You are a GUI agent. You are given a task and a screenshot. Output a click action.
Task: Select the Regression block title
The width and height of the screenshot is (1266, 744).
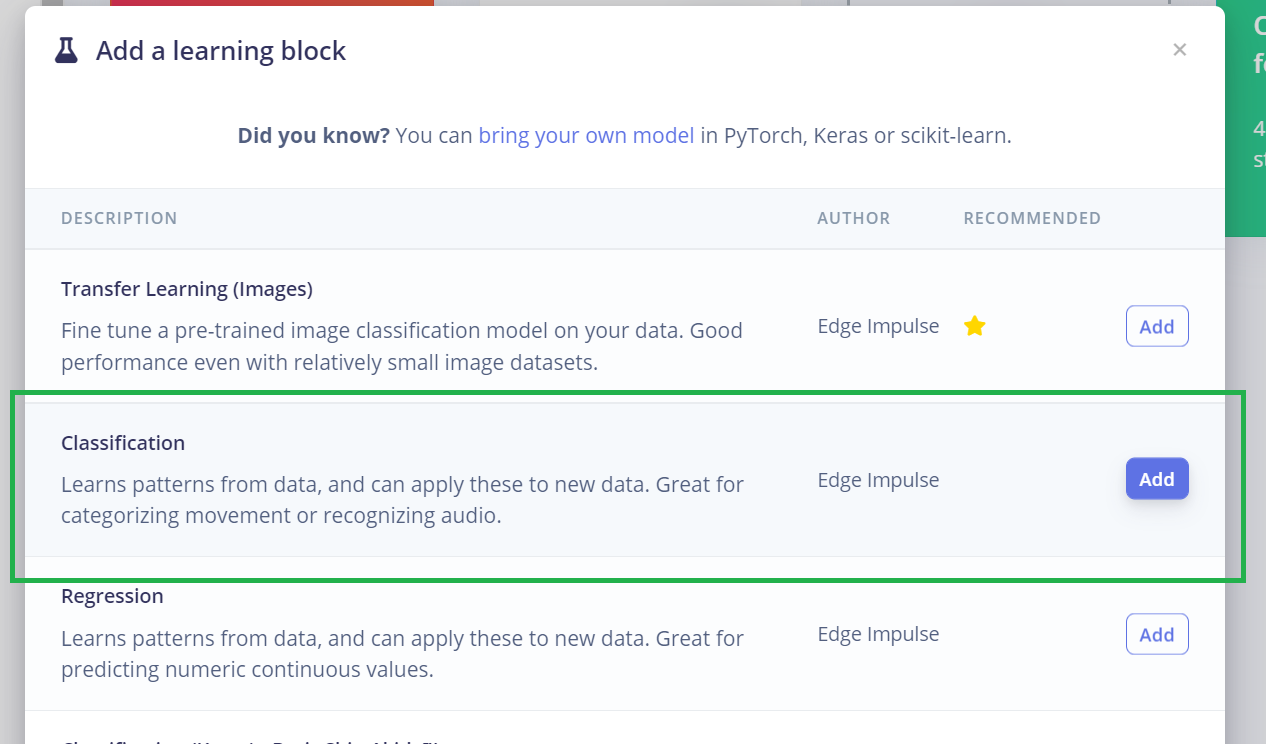pyautogui.click(x=112, y=596)
